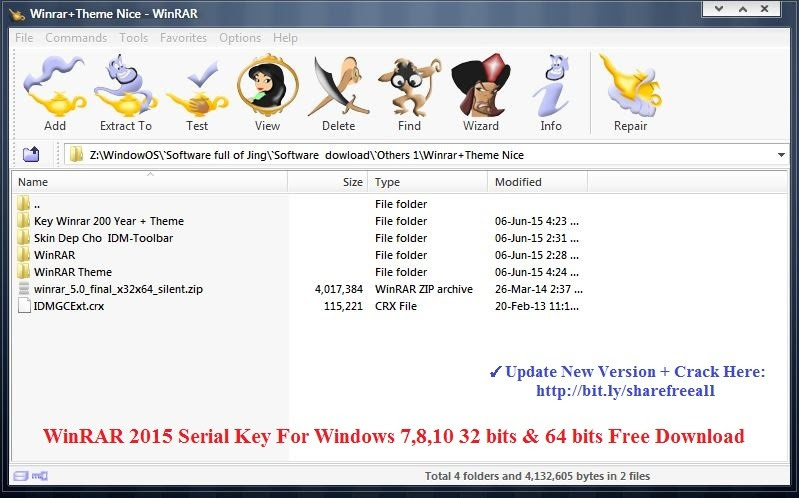This screenshot has width=799, height=498.
Task: Click the folder icon of Key Winrar 200 Year + Theme
Action: point(23,221)
